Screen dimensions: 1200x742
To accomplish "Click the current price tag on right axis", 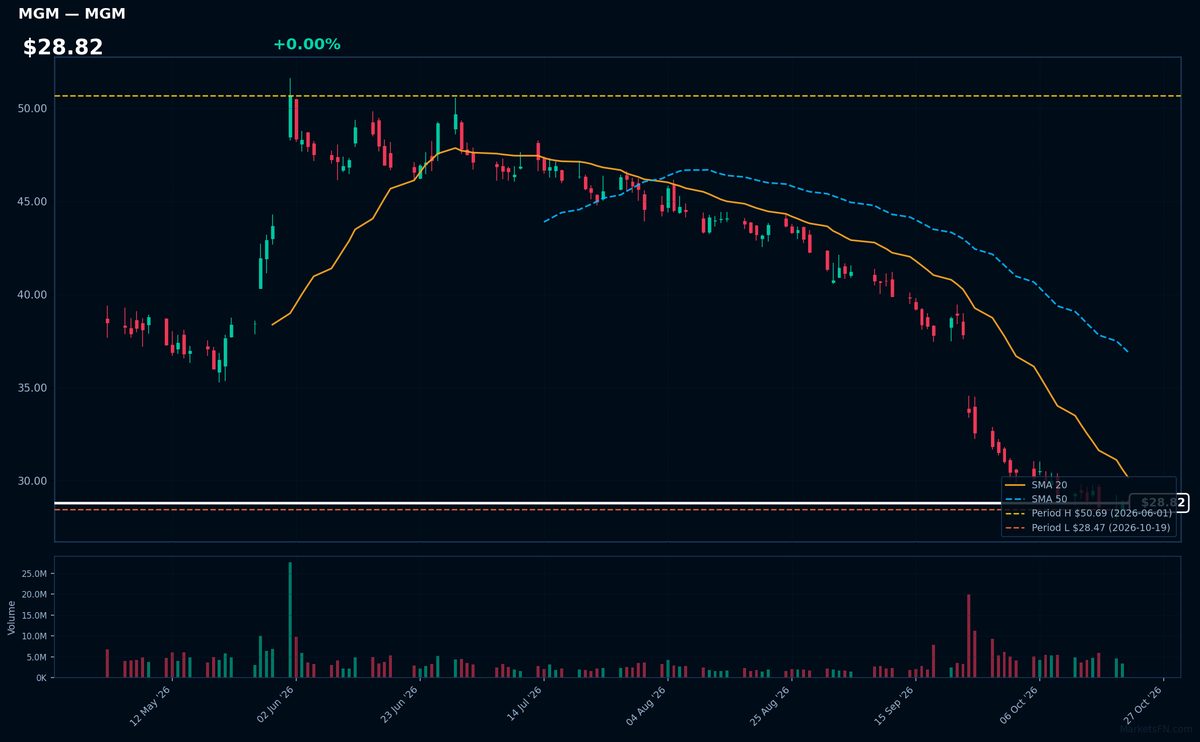I will pyautogui.click(x=1159, y=503).
